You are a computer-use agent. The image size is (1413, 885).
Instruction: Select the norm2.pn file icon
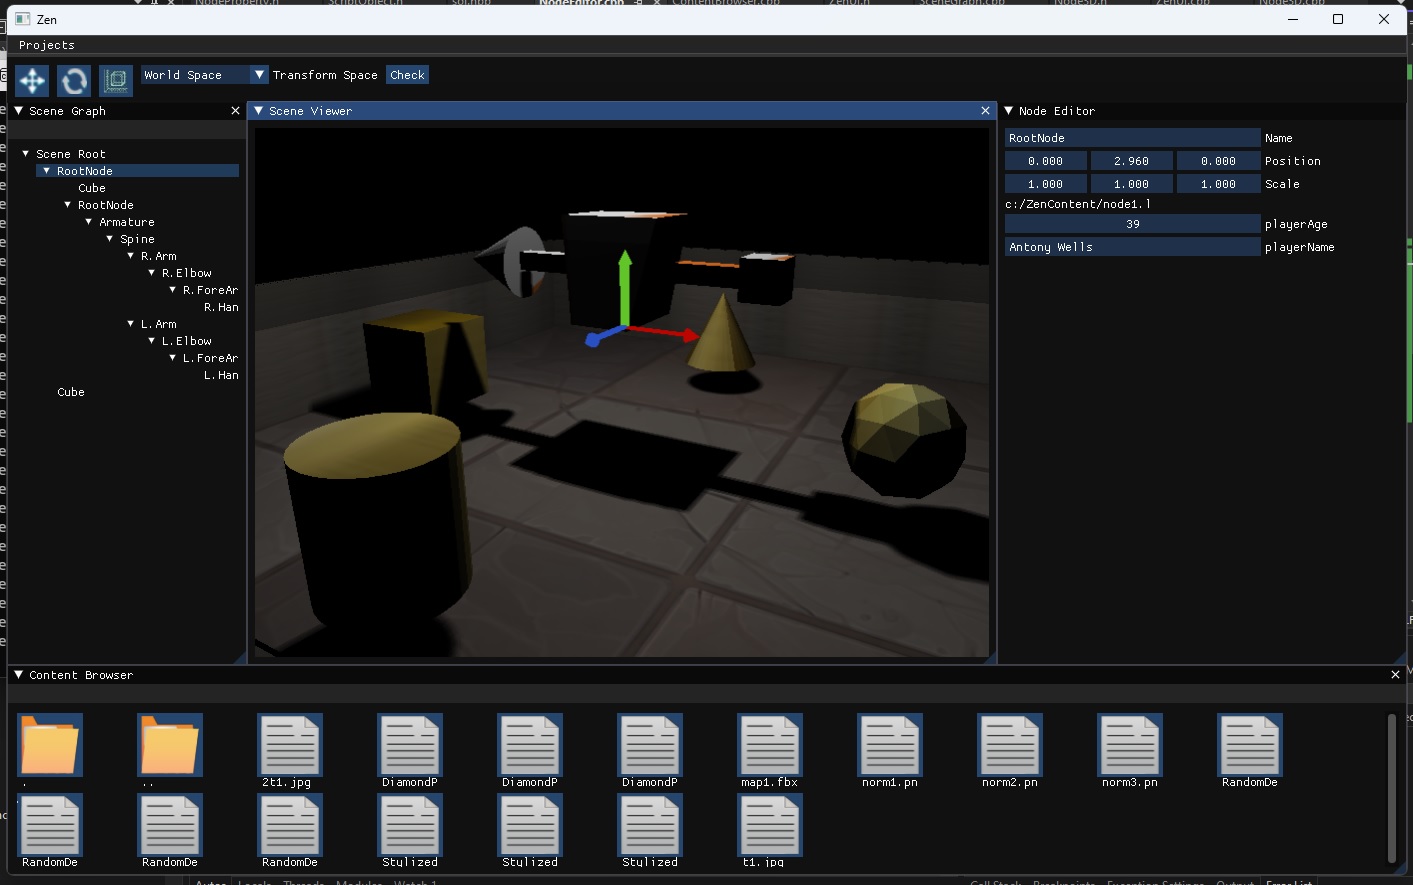[1010, 745]
